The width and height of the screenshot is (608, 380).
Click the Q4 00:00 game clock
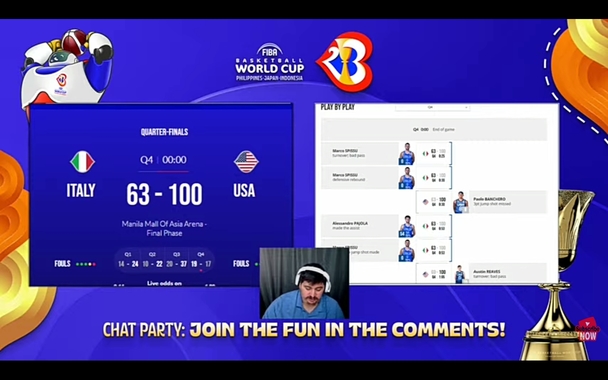164,160
